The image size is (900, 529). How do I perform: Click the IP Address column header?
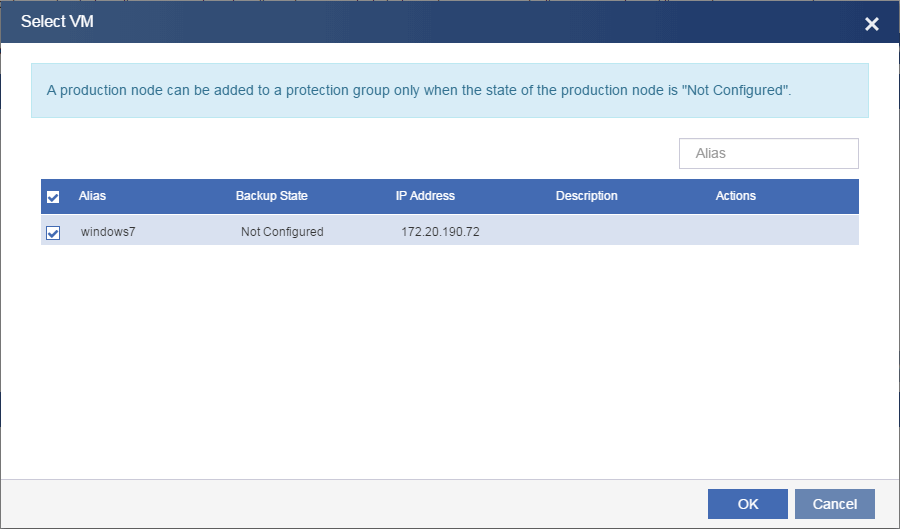(x=425, y=196)
